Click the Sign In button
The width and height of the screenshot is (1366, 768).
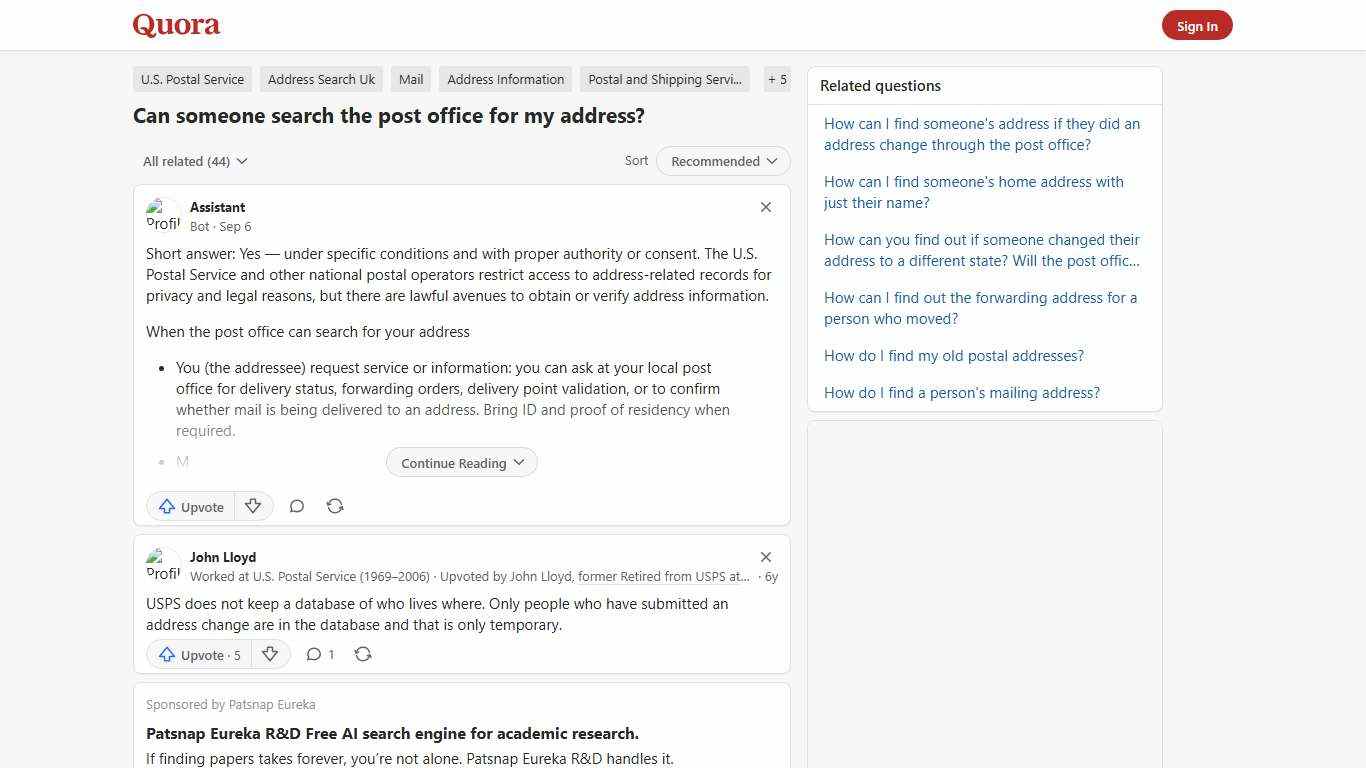1197,25
